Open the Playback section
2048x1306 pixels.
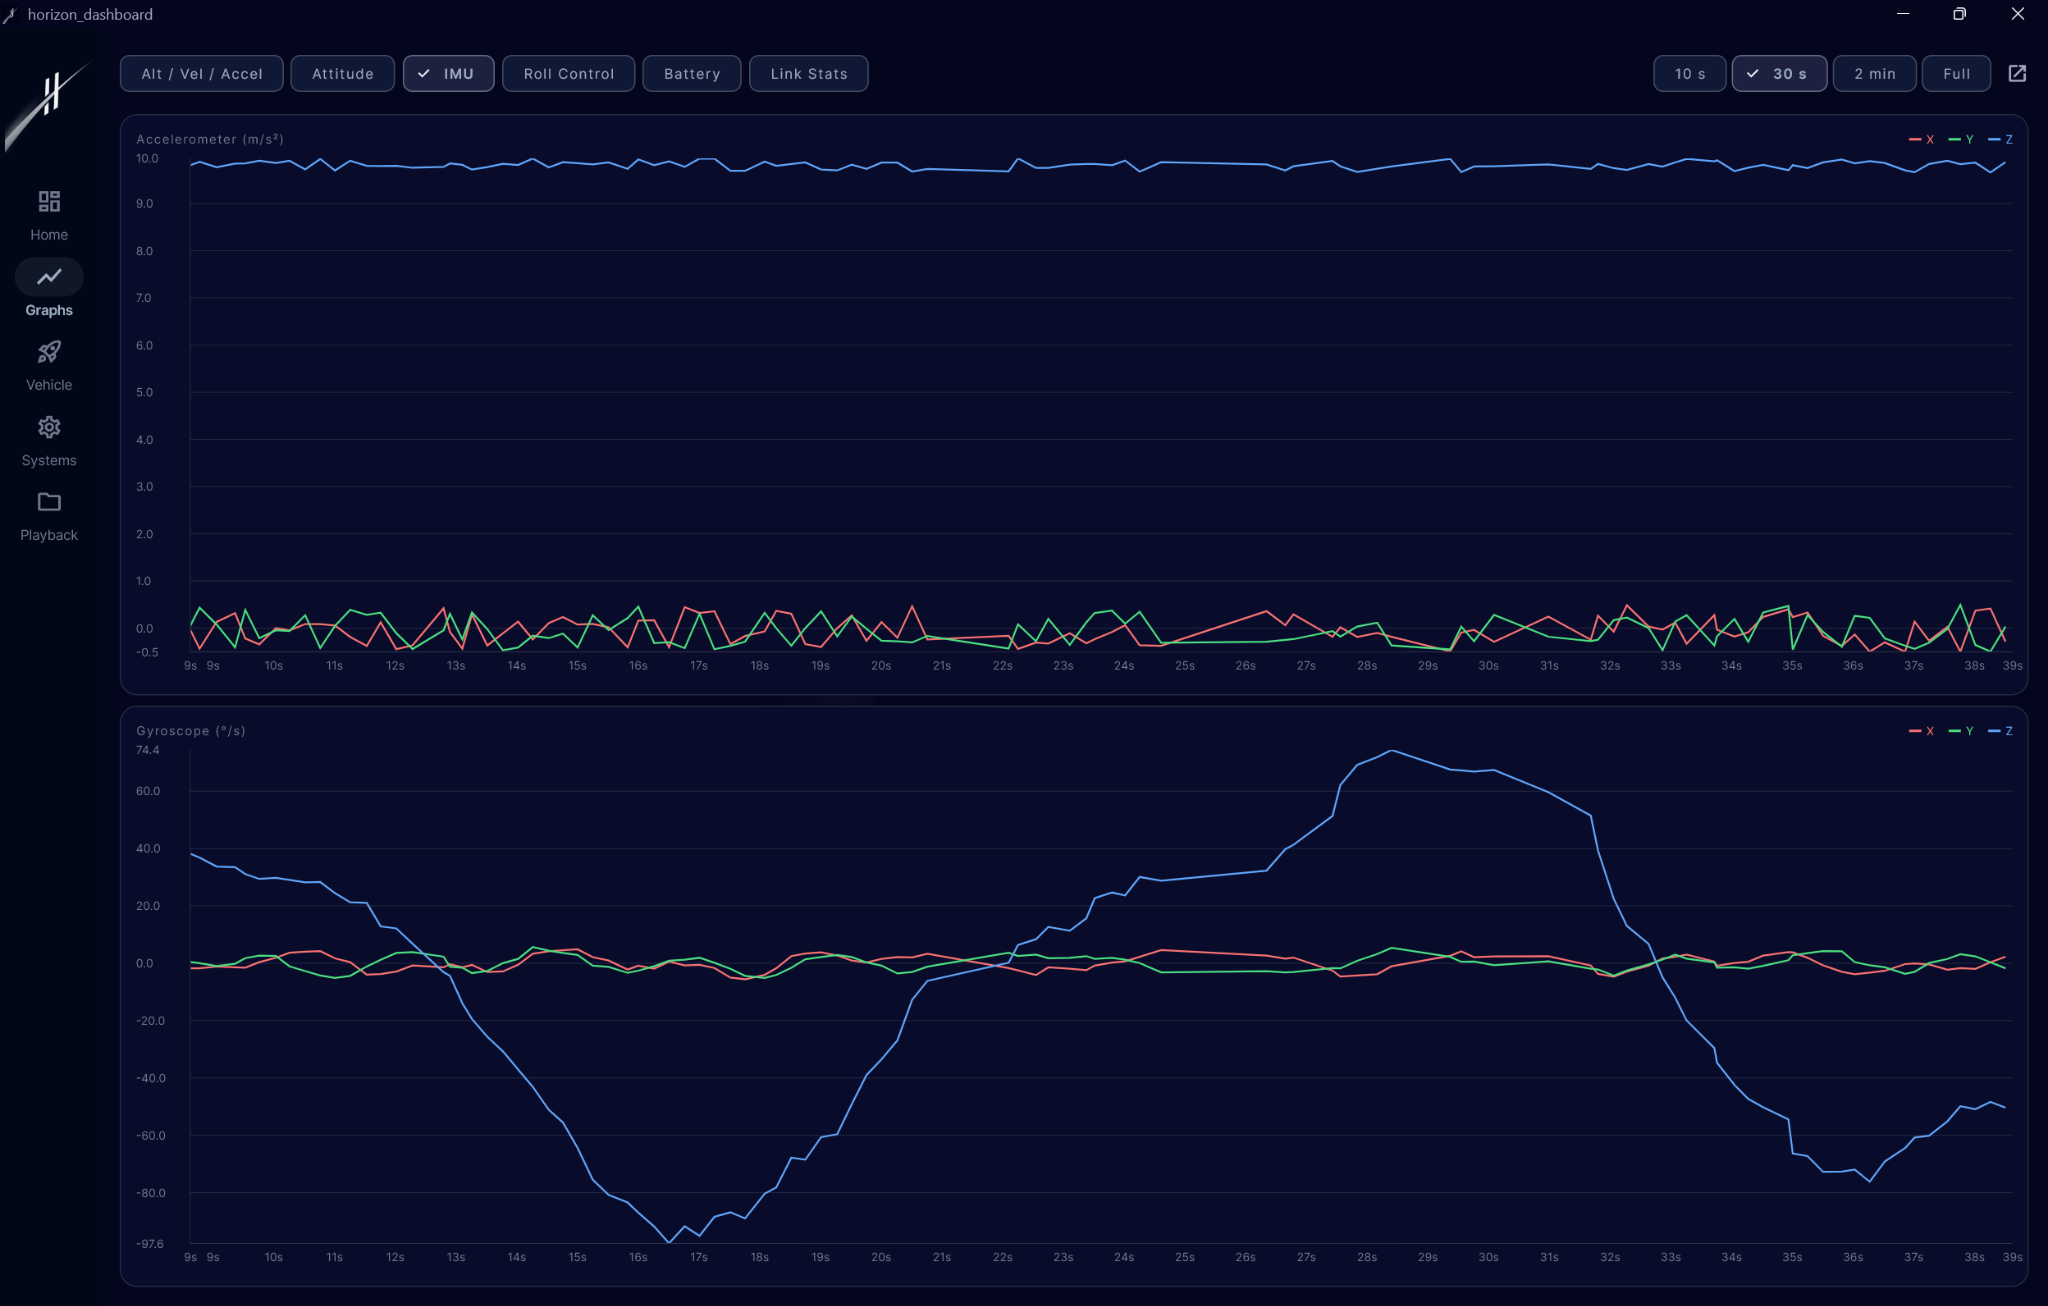[48, 515]
